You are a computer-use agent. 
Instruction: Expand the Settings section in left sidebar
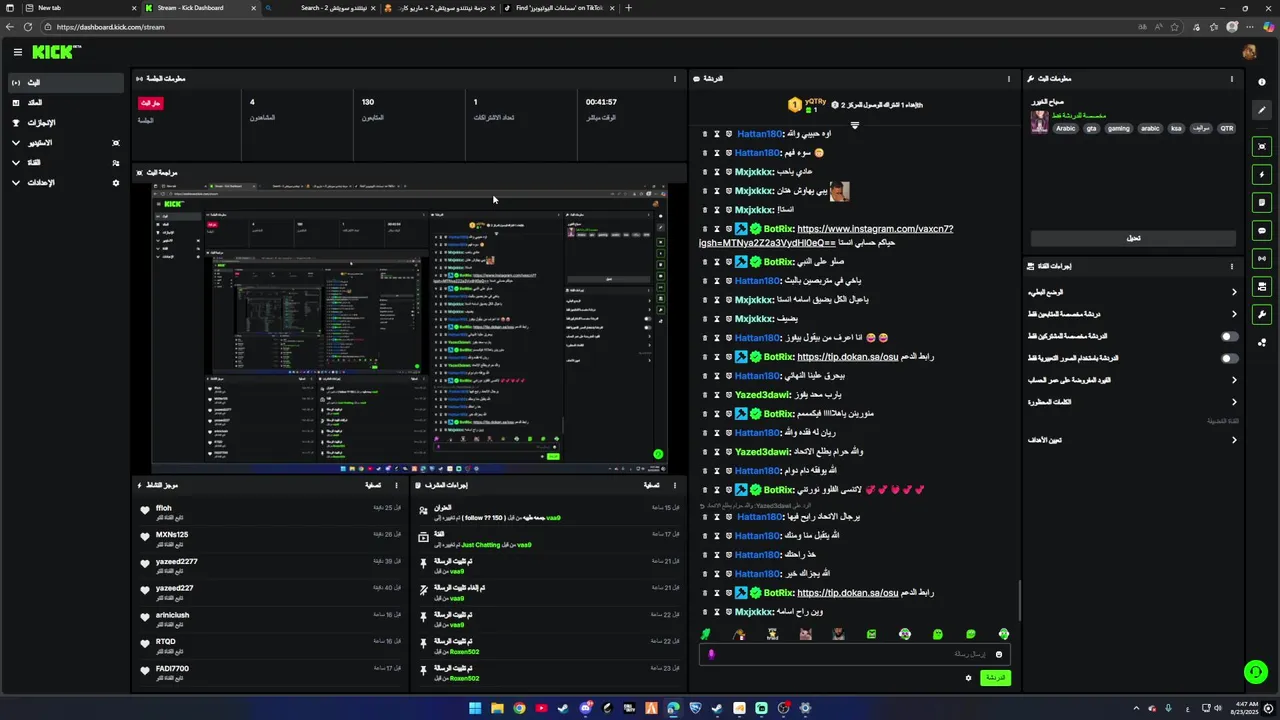[x=66, y=183]
